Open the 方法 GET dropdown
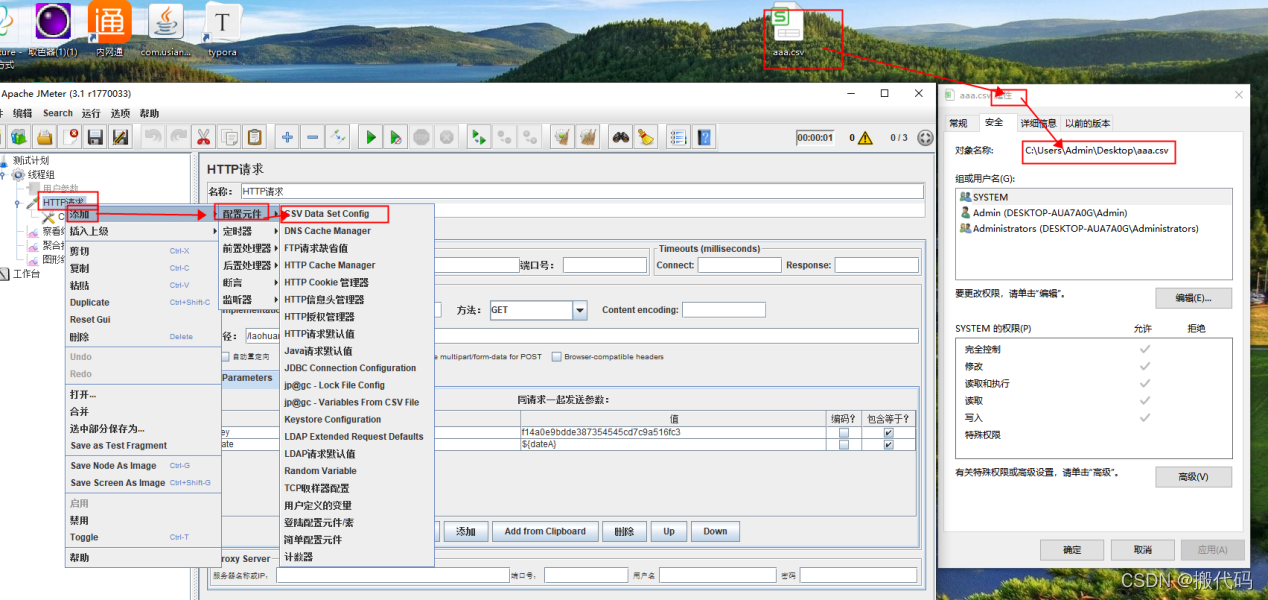This screenshot has height=600, width=1268. pos(579,310)
